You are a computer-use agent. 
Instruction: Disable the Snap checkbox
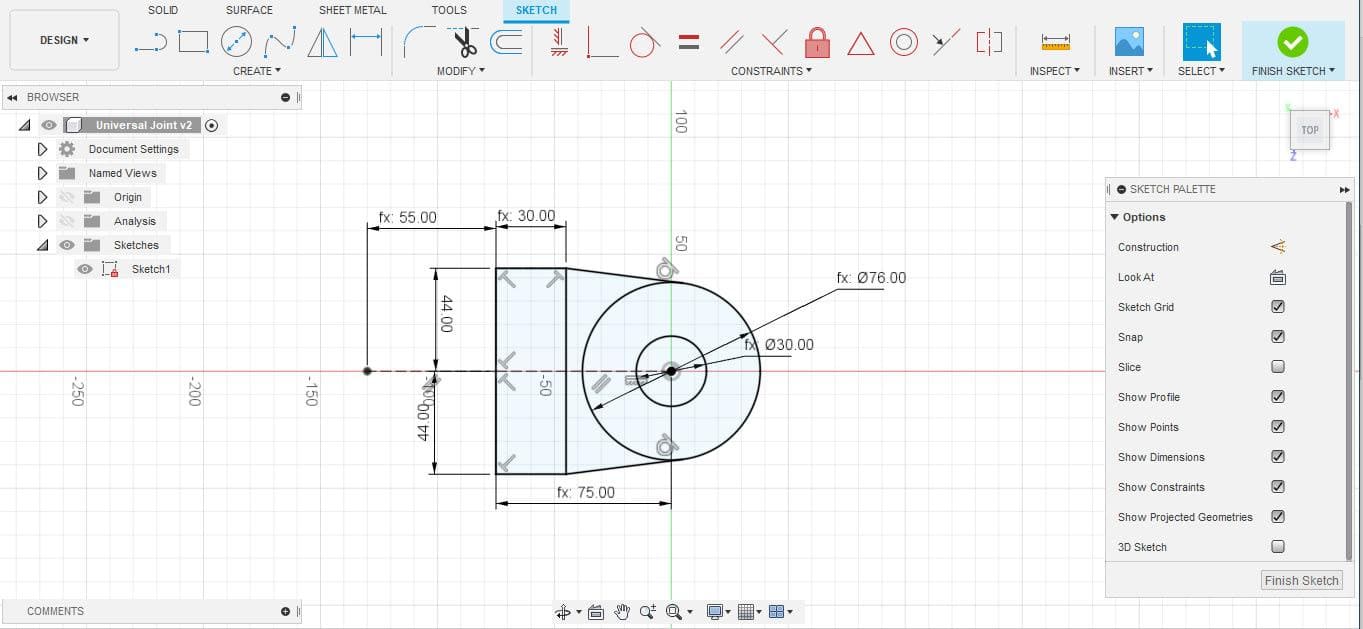click(1277, 337)
